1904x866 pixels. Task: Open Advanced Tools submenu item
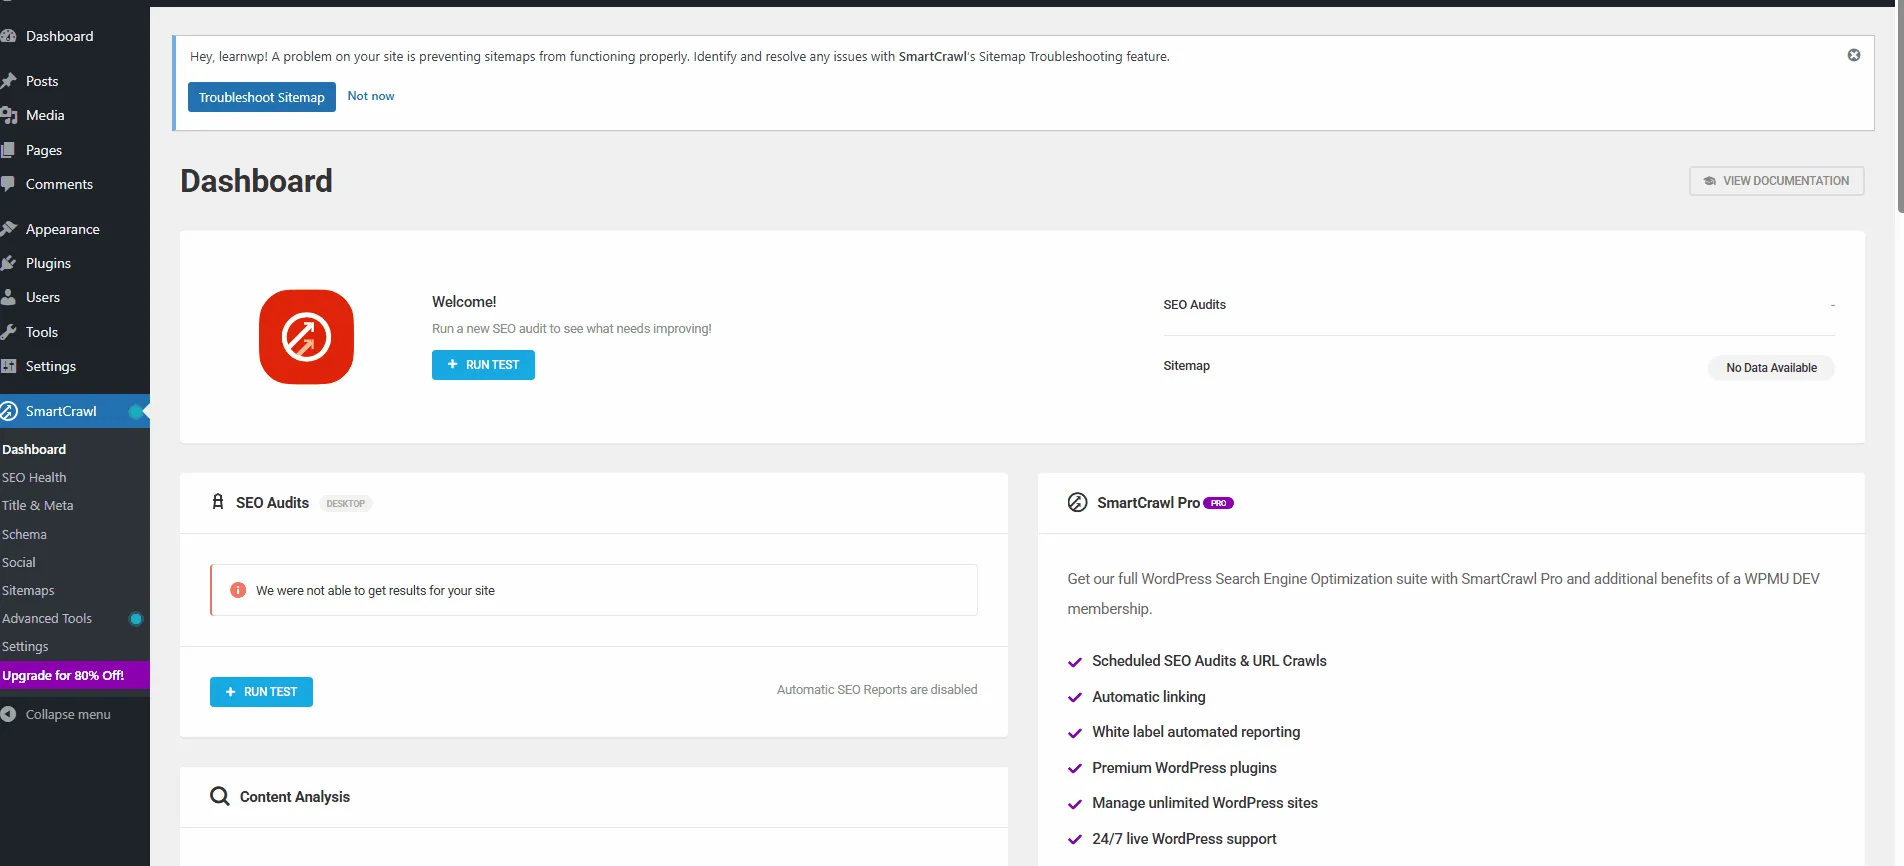click(47, 618)
